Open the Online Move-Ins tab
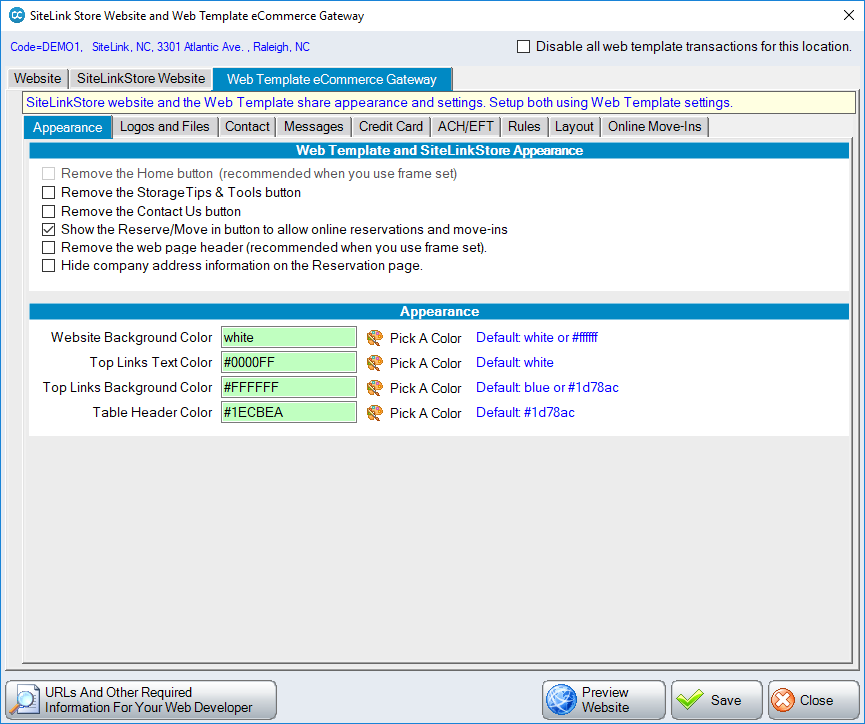The height and width of the screenshot is (724, 865). (x=655, y=126)
